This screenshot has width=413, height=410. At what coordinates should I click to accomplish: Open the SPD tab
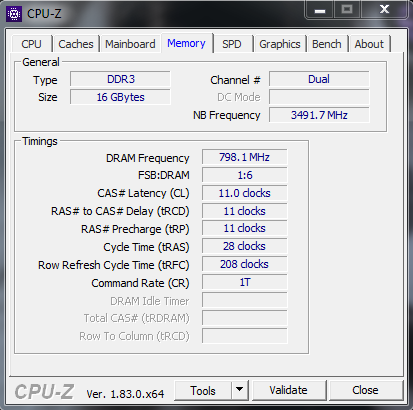coord(232,44)
